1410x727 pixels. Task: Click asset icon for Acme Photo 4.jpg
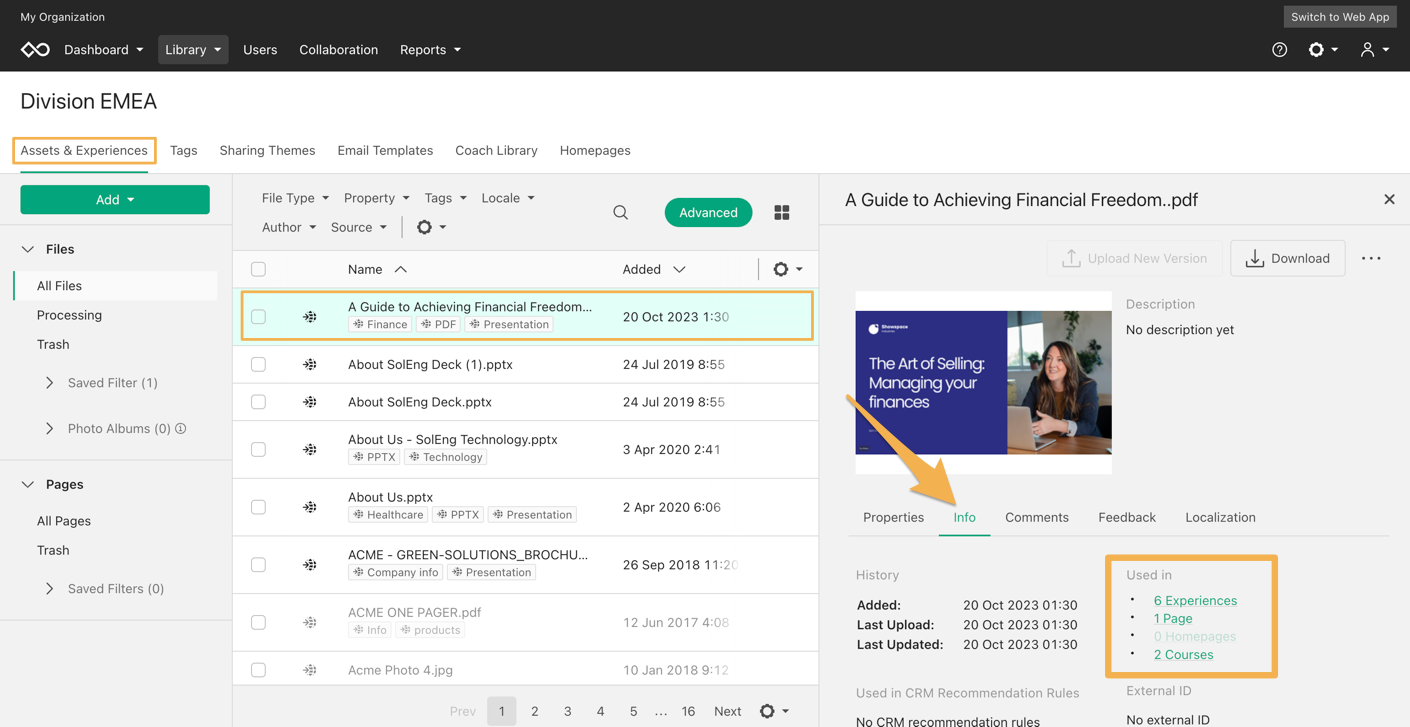(310, 670)
